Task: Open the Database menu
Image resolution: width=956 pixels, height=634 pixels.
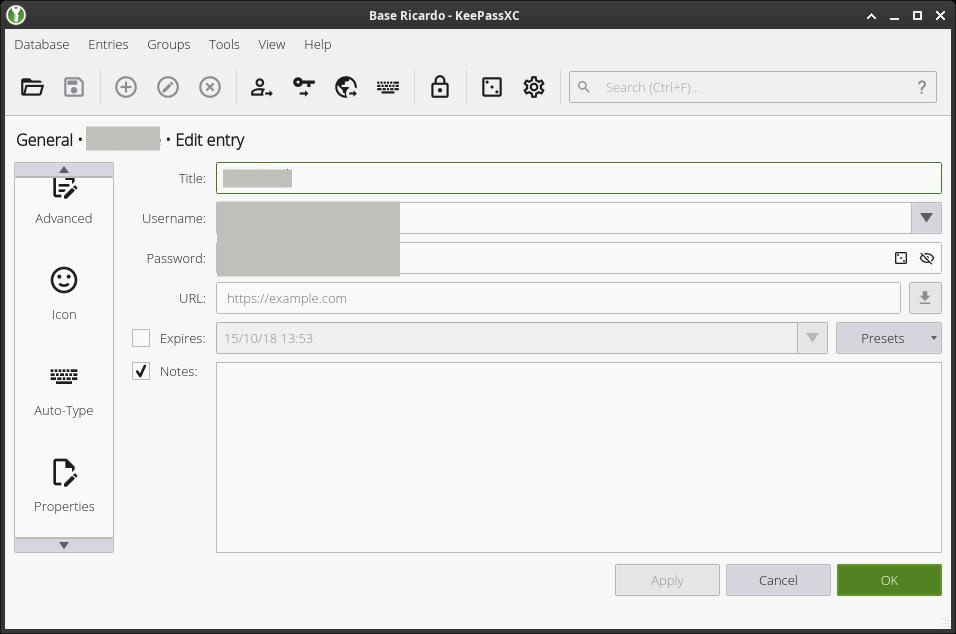Action: click(x=41, y=45)
